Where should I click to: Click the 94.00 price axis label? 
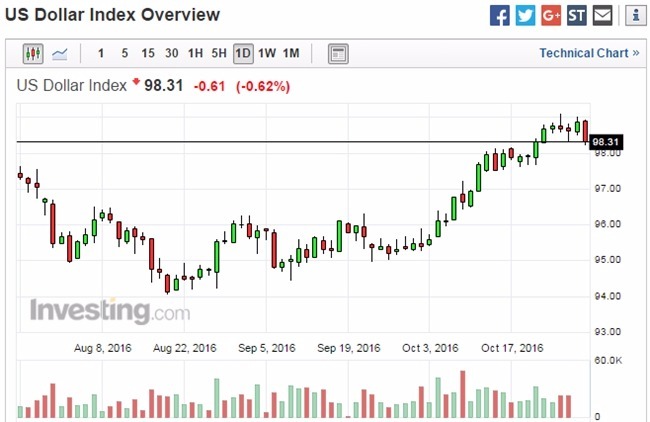(608, 296)
